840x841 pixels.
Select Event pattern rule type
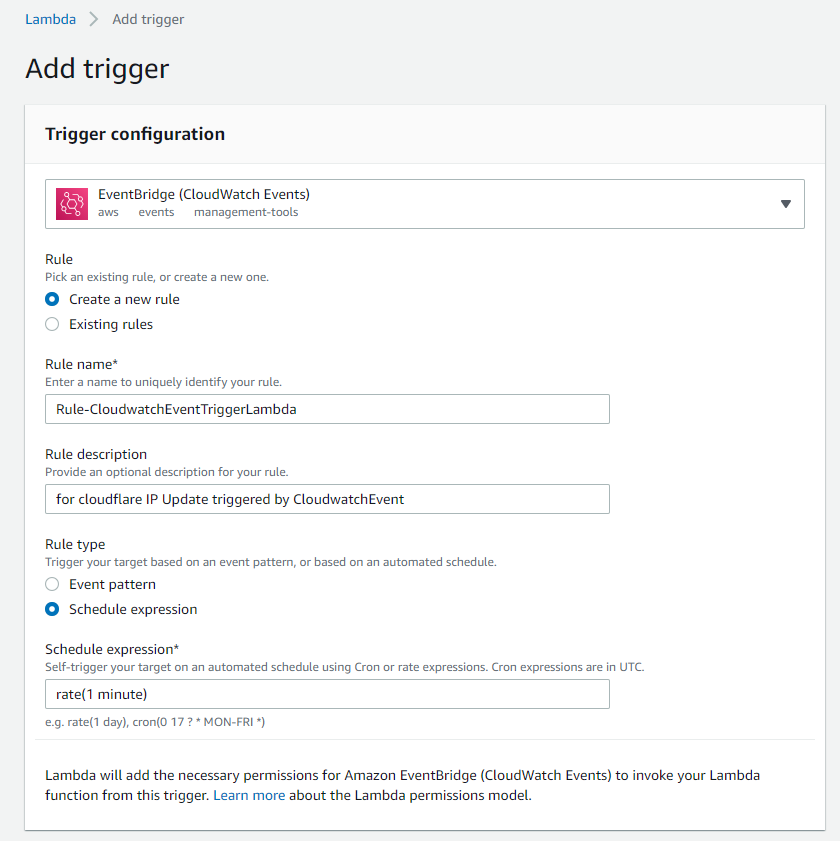tap(53, 584)
